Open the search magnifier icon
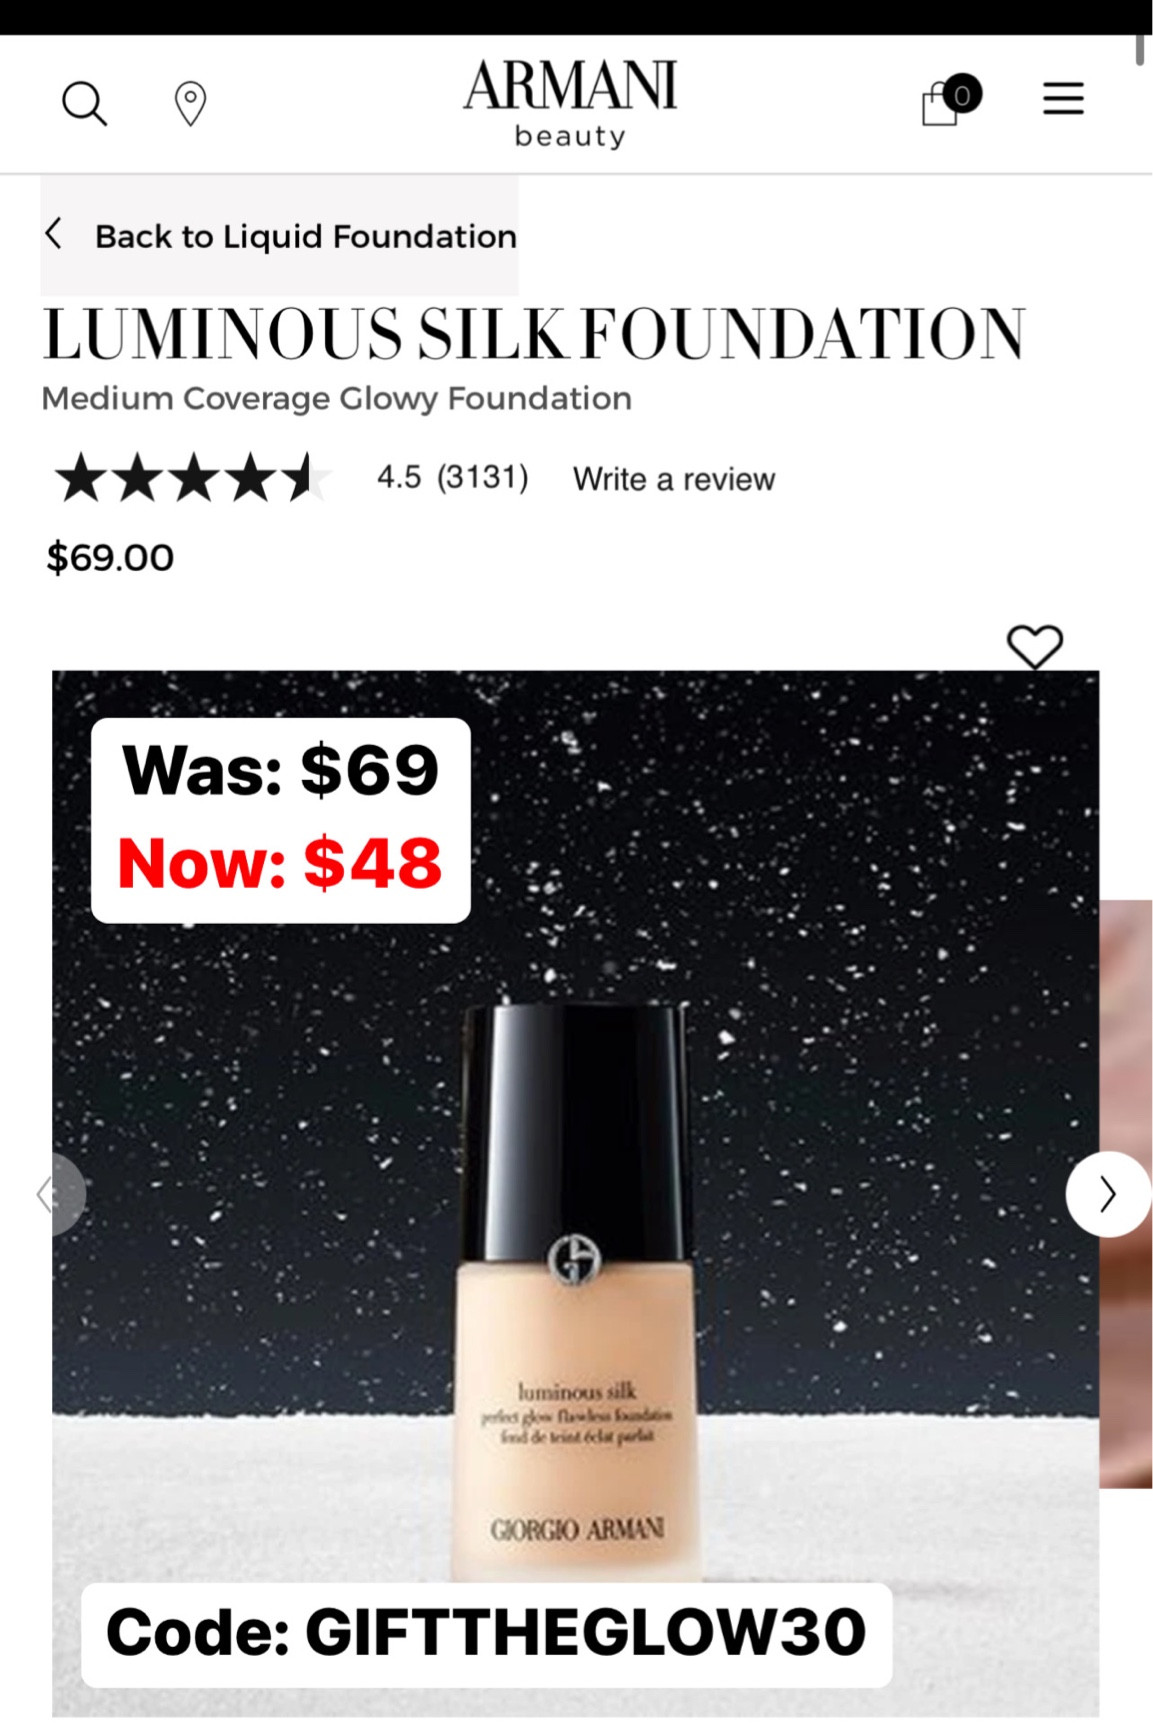The width and height of the screenshot is (1153, 1729). pos(84,103)
